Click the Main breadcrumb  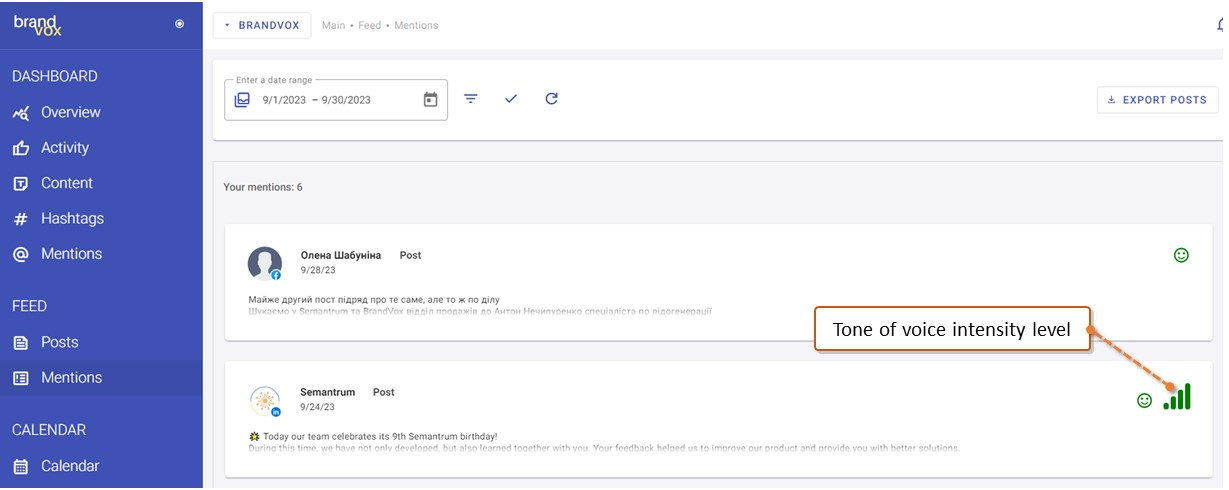pos(333,25)
